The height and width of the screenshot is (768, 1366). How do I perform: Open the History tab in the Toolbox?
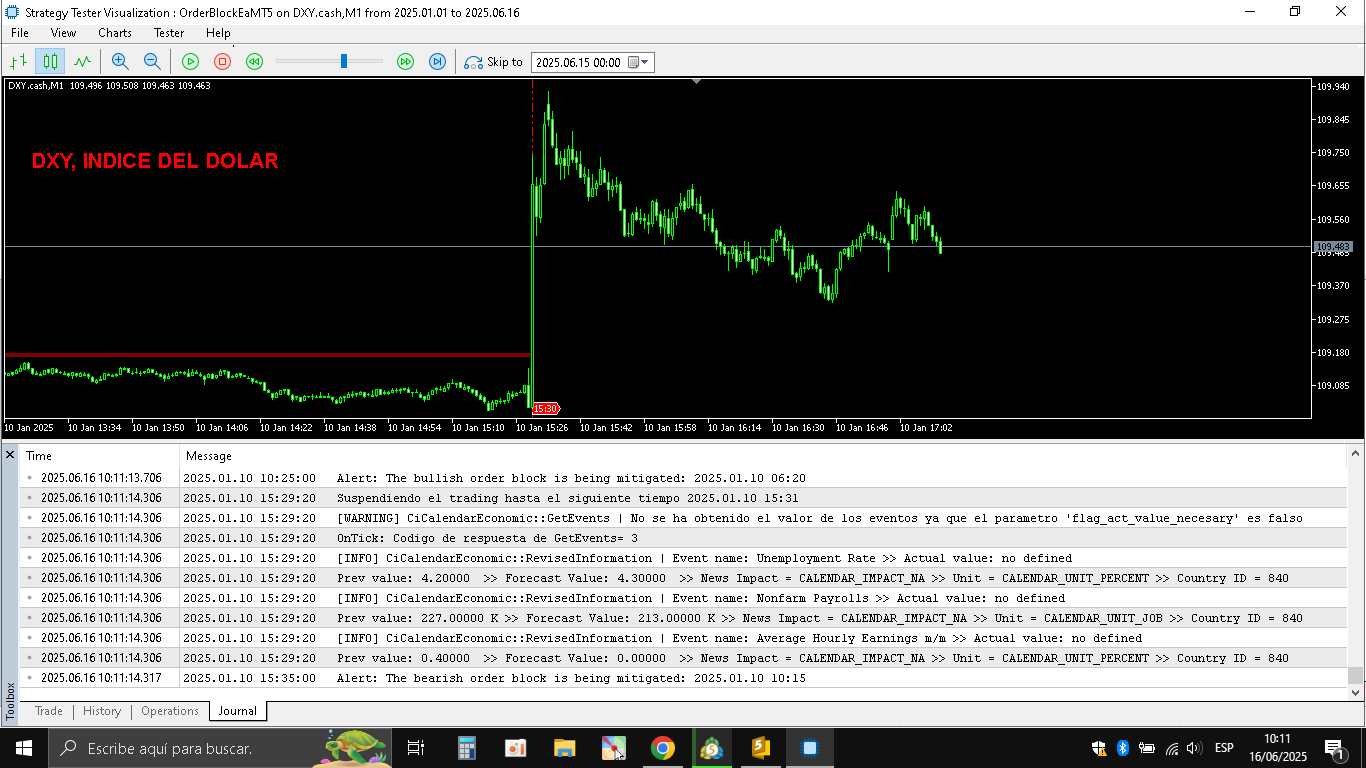point(102,711)
